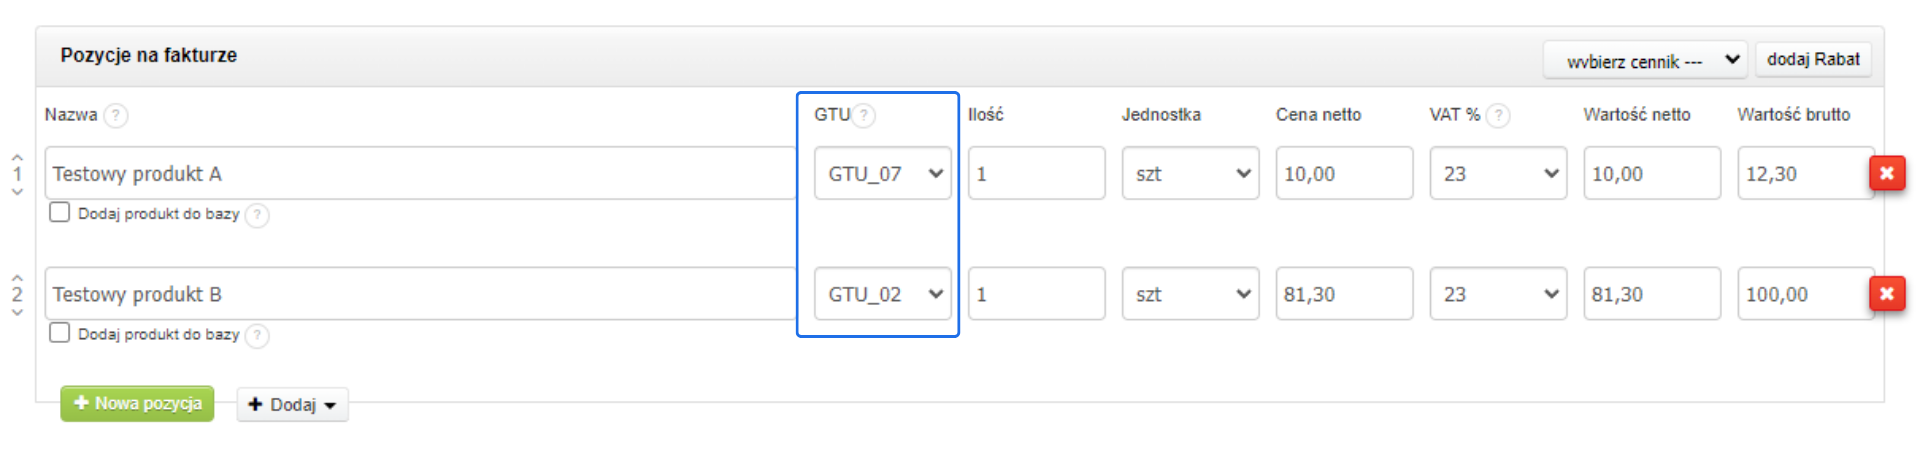Click the Testowy produkt A name field
The width and height of the screenshot is (1920, 450).
coord(420,173)
